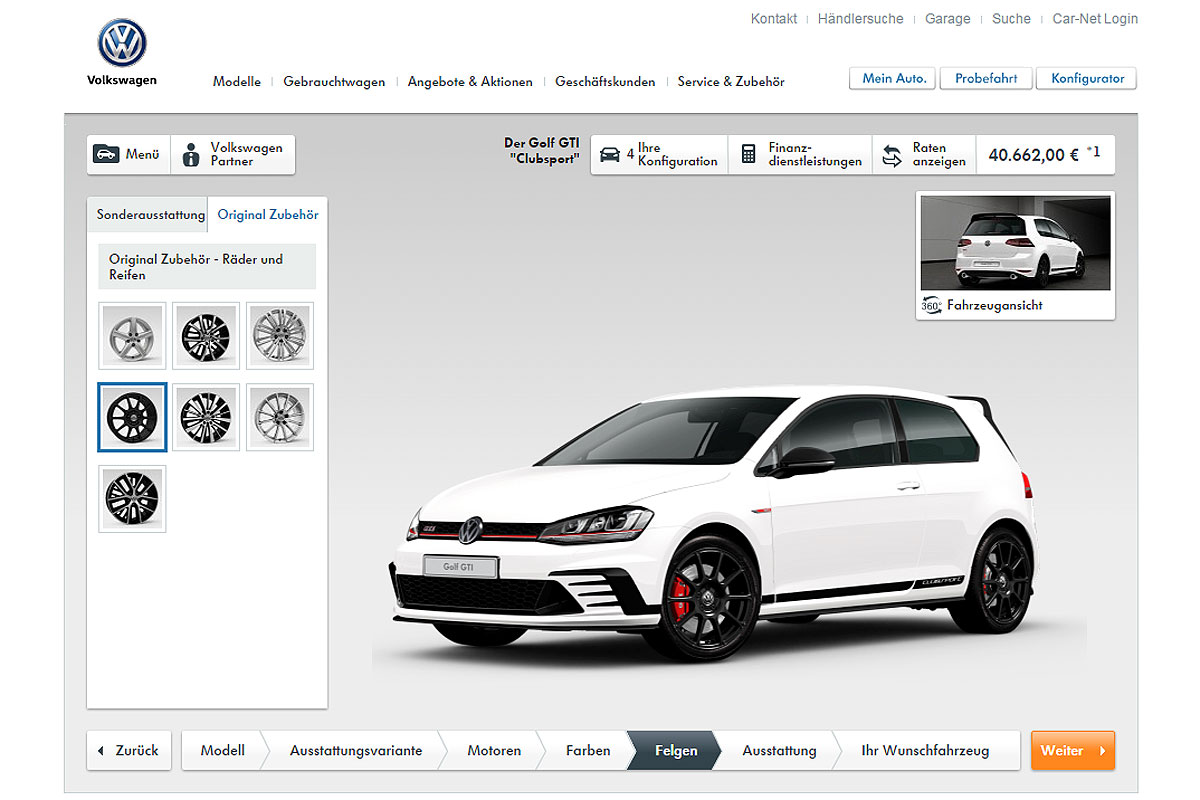Click the 360° Fahrzeugansicht icon
Screen dimensions: 1200x800
[x=932, y=306]
